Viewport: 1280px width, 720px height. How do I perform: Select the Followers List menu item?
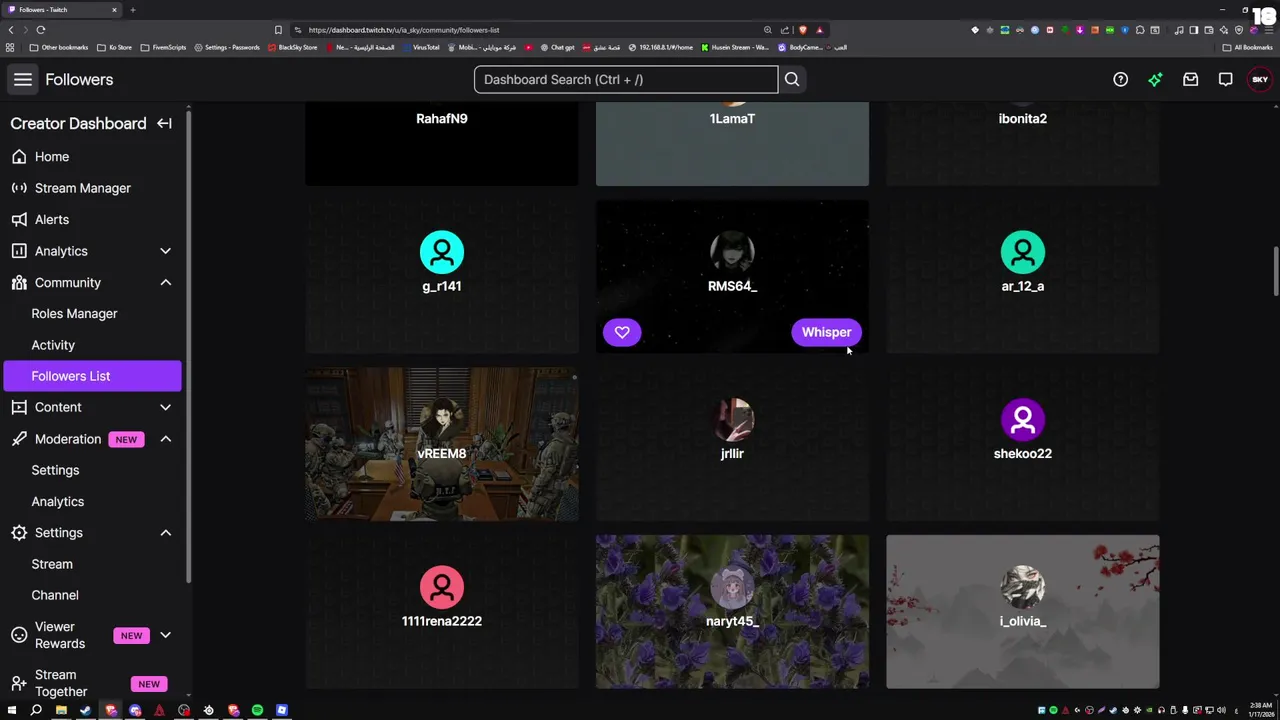(92, 376)
